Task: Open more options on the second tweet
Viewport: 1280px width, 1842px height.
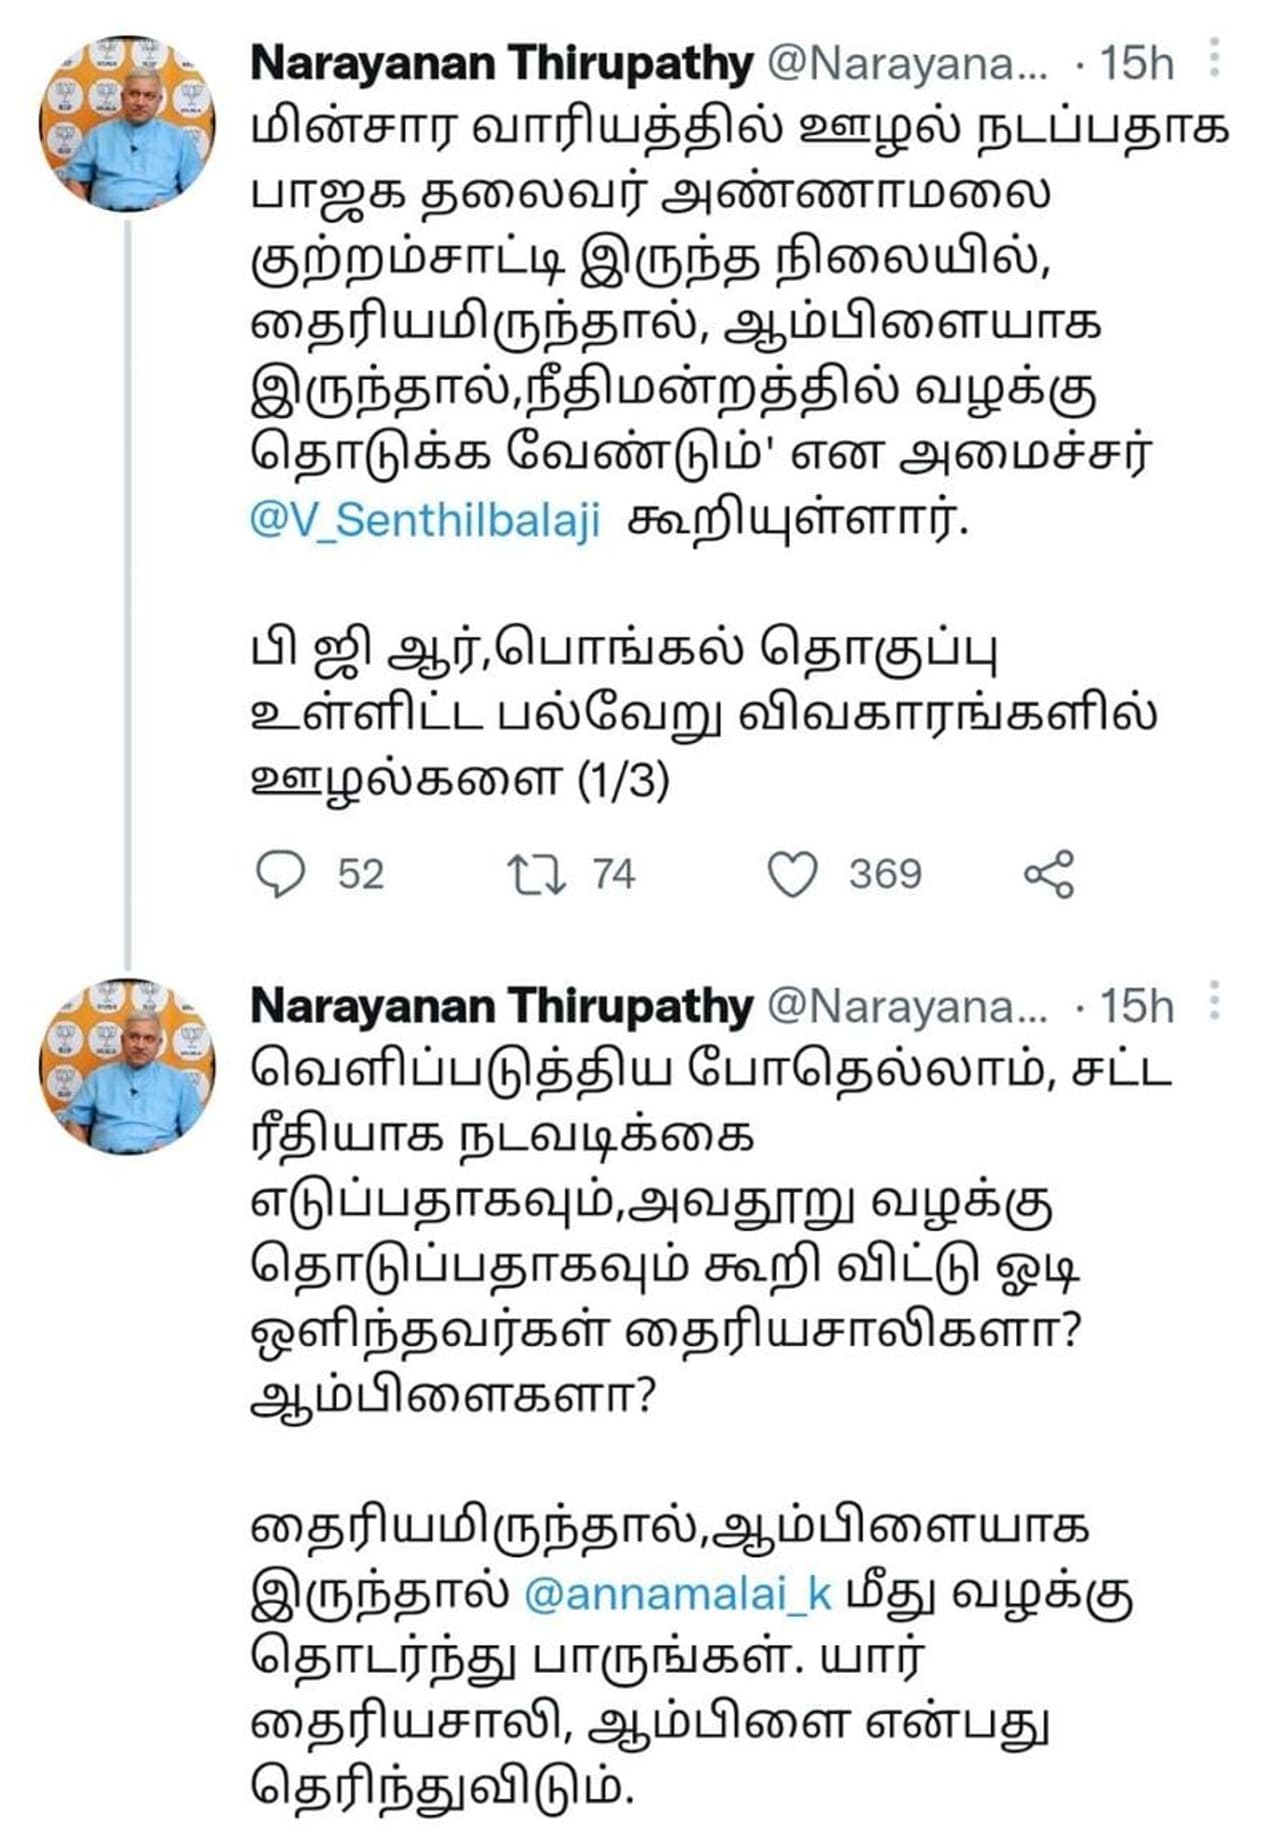Action: point(1214,1001)
